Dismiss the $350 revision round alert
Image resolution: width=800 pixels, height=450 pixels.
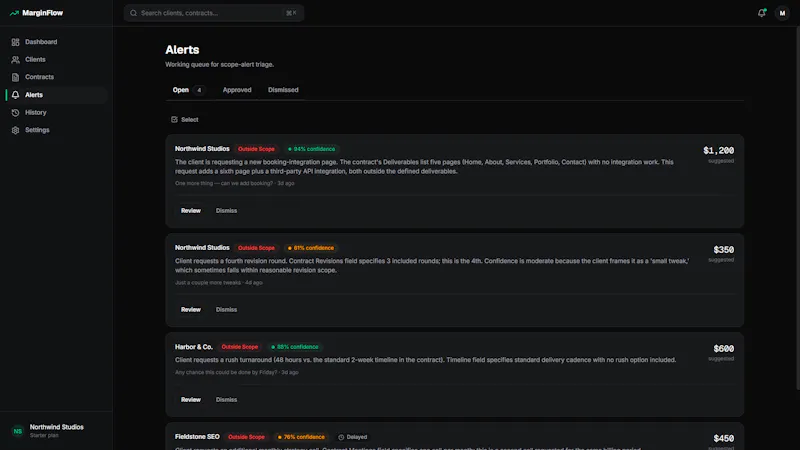pyautogui.click(x=227, y=310)
